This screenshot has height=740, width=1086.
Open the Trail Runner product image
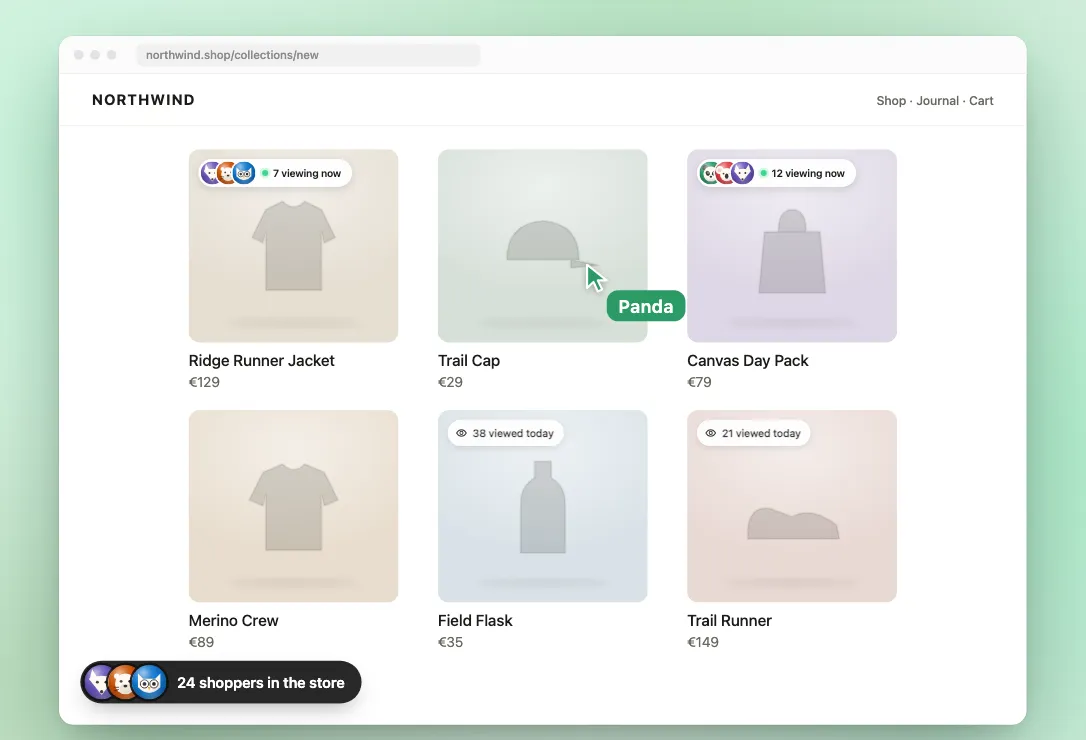(x=792, y=506)
